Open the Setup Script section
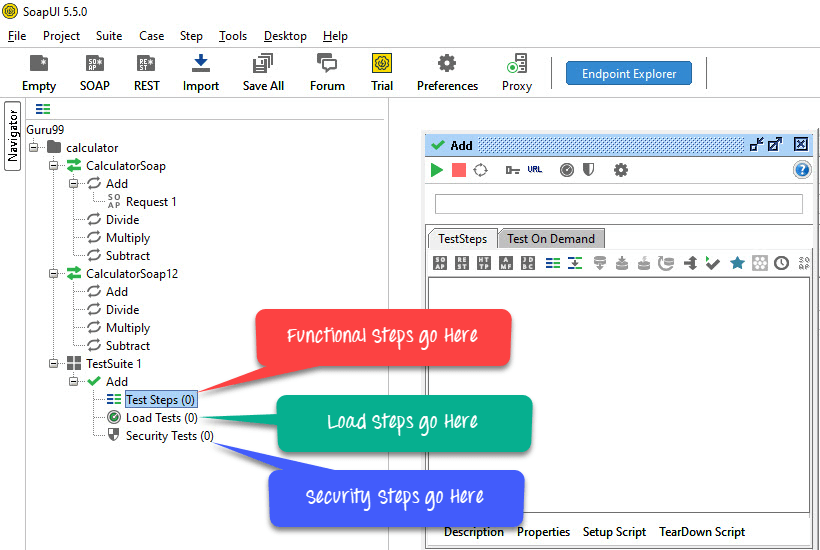The width and height of the screenshot is (820, 550). [x=614, y=532]
